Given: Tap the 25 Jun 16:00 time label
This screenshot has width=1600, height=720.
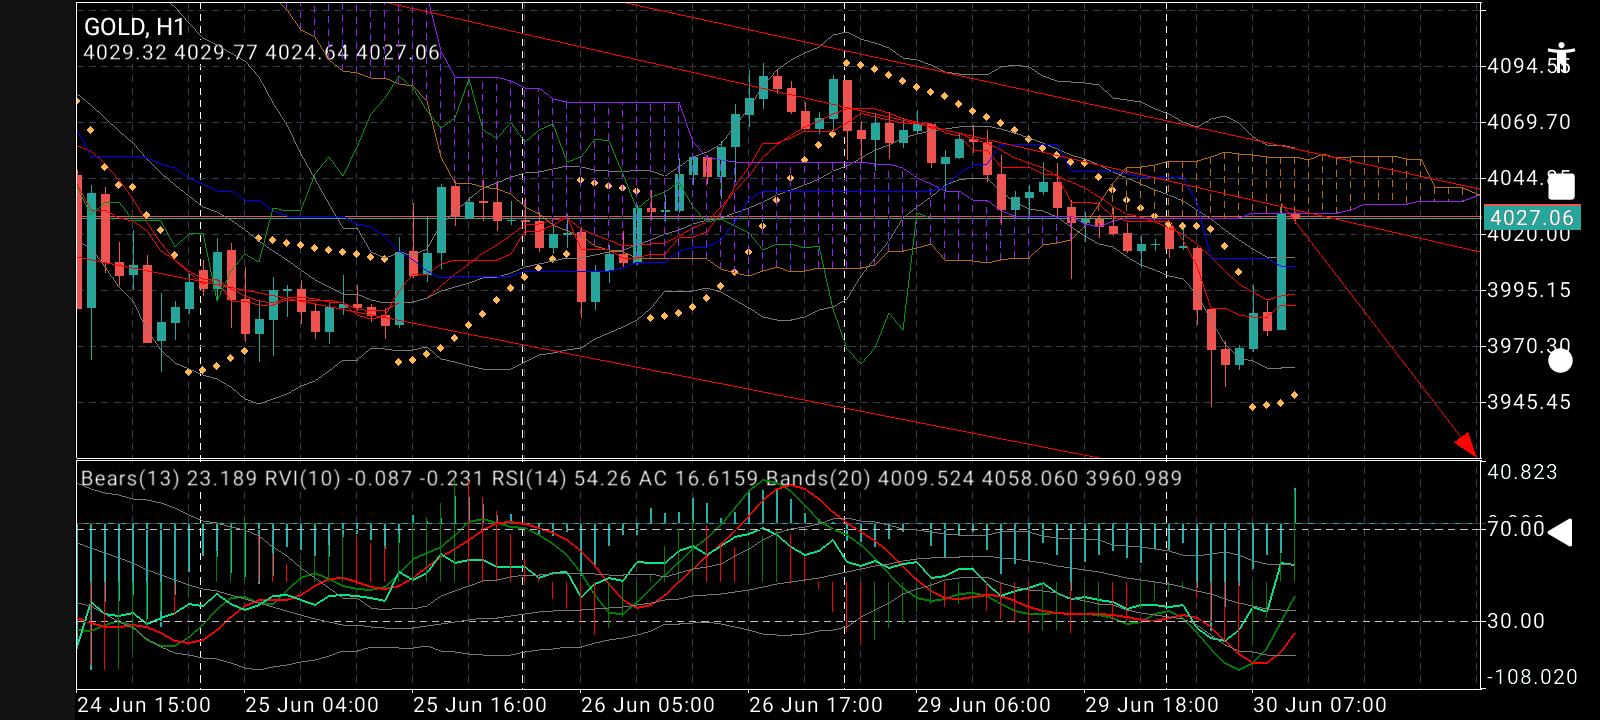Looking at the screenshot, I should tap(480, 705).
